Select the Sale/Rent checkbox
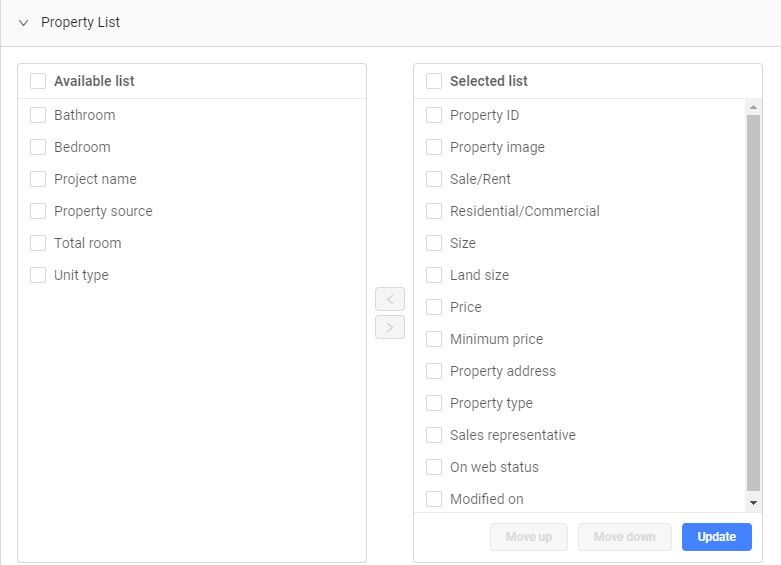This screenshot has width=781, height=565. [434, 179]
